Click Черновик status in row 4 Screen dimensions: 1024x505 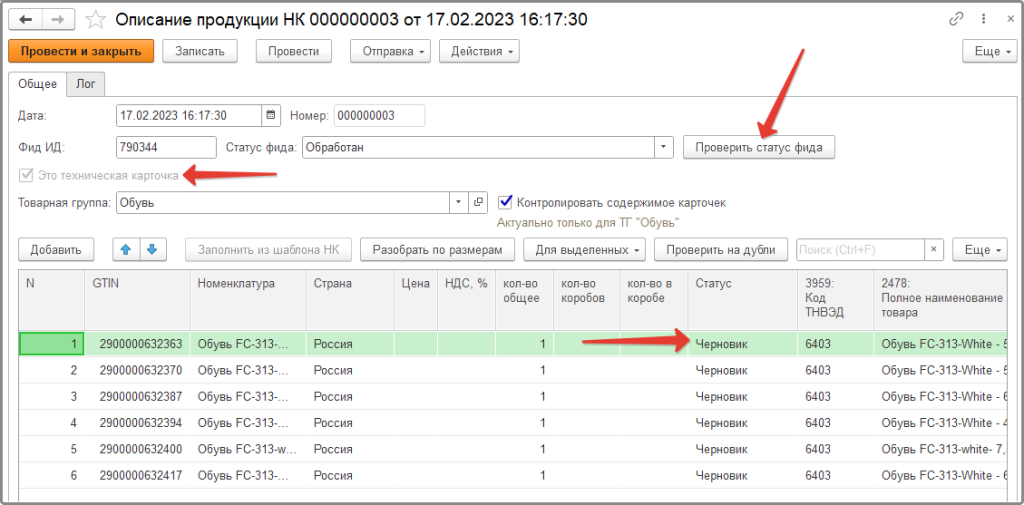743,423
